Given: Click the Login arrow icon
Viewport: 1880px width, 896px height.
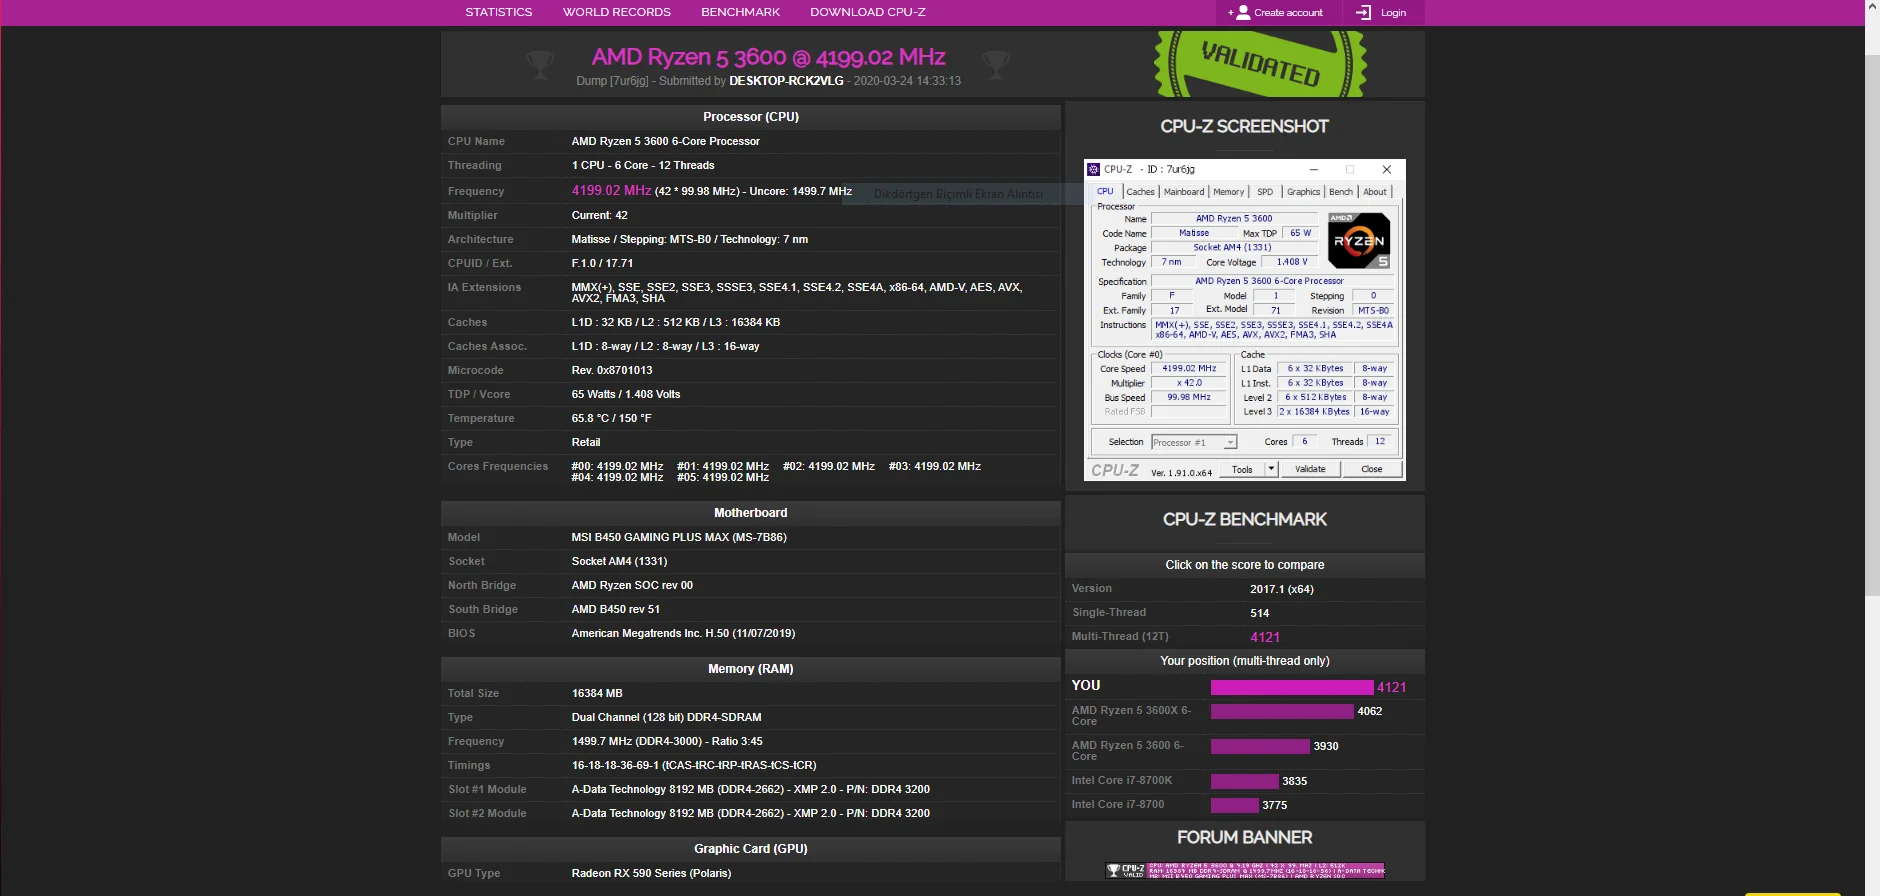Looking at the screenshot, I should [x=1363, y=12].
